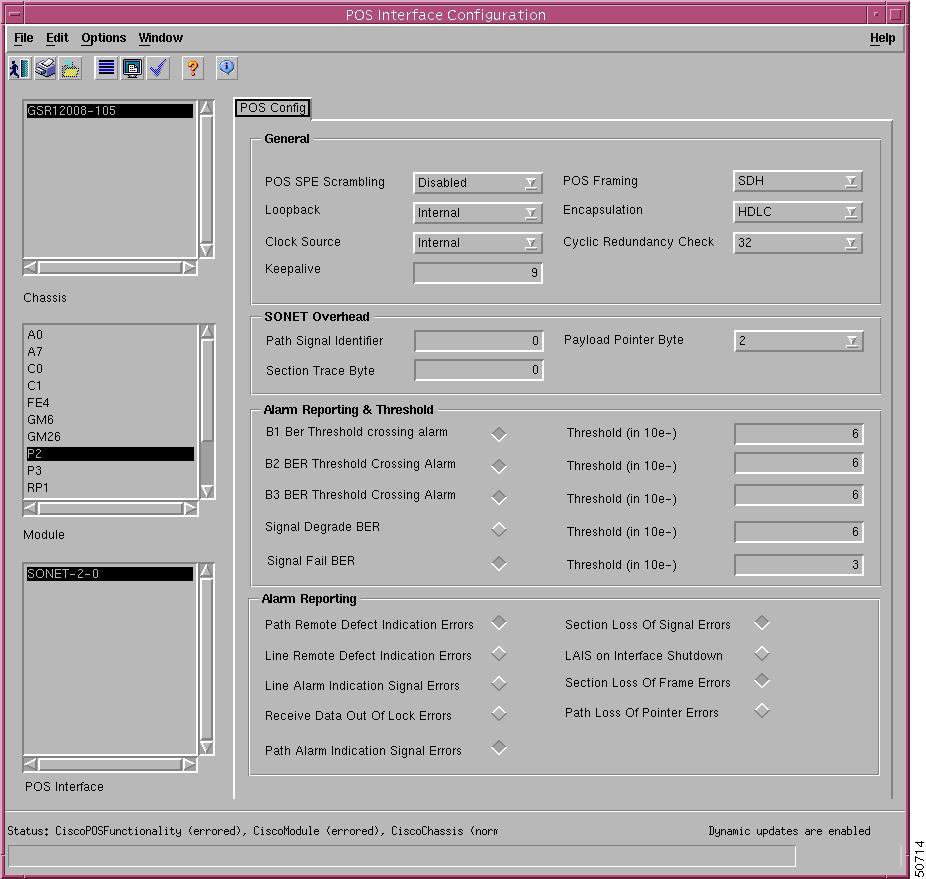Select module C1 in Module list

(110, 386)
